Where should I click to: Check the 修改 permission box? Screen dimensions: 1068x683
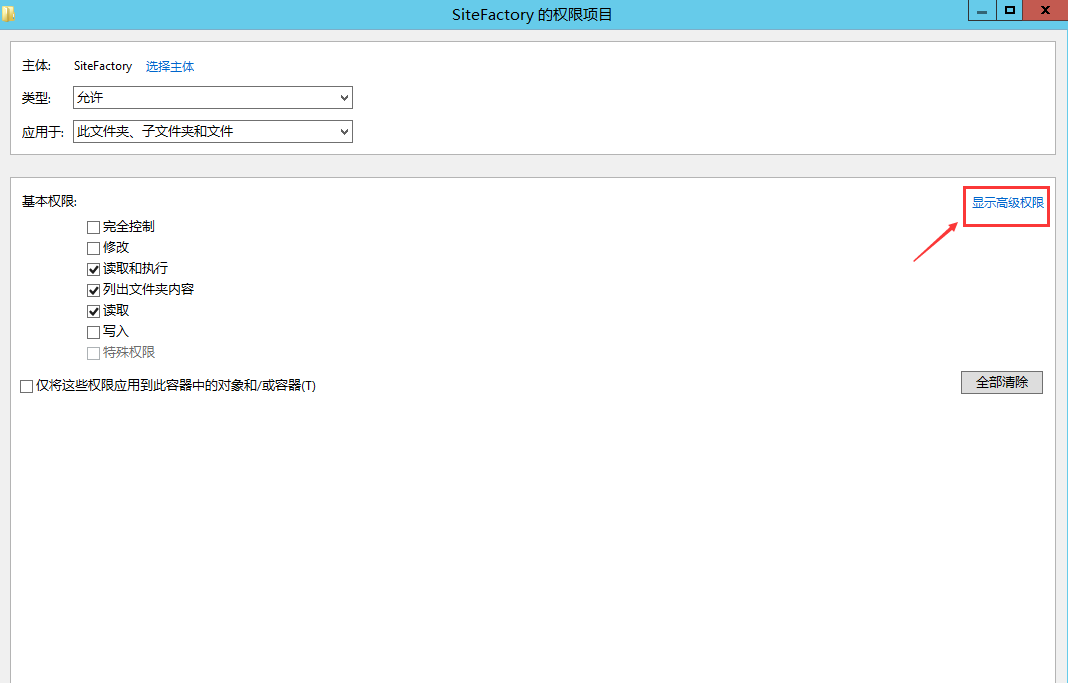pos(94,248)
